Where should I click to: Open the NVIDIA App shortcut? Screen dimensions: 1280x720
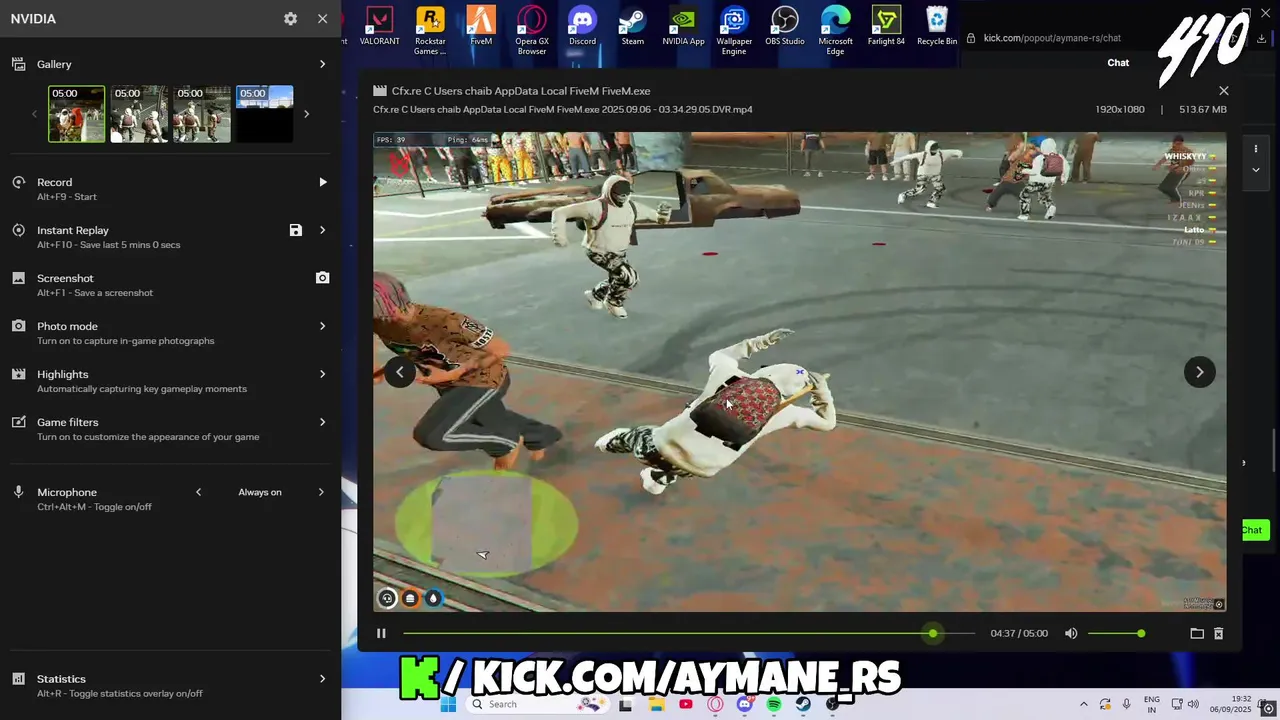tap(683, 27)
